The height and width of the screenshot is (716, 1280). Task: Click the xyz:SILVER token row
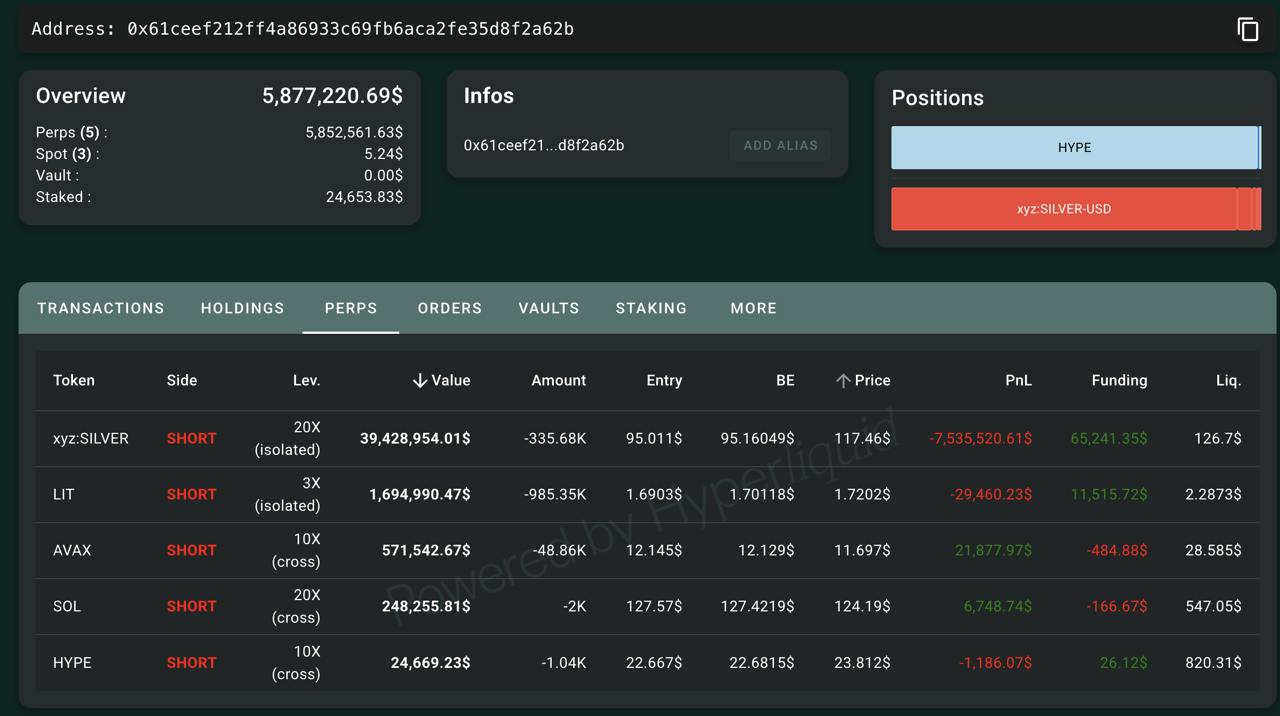pyautogui.click(x=91, y=438)
